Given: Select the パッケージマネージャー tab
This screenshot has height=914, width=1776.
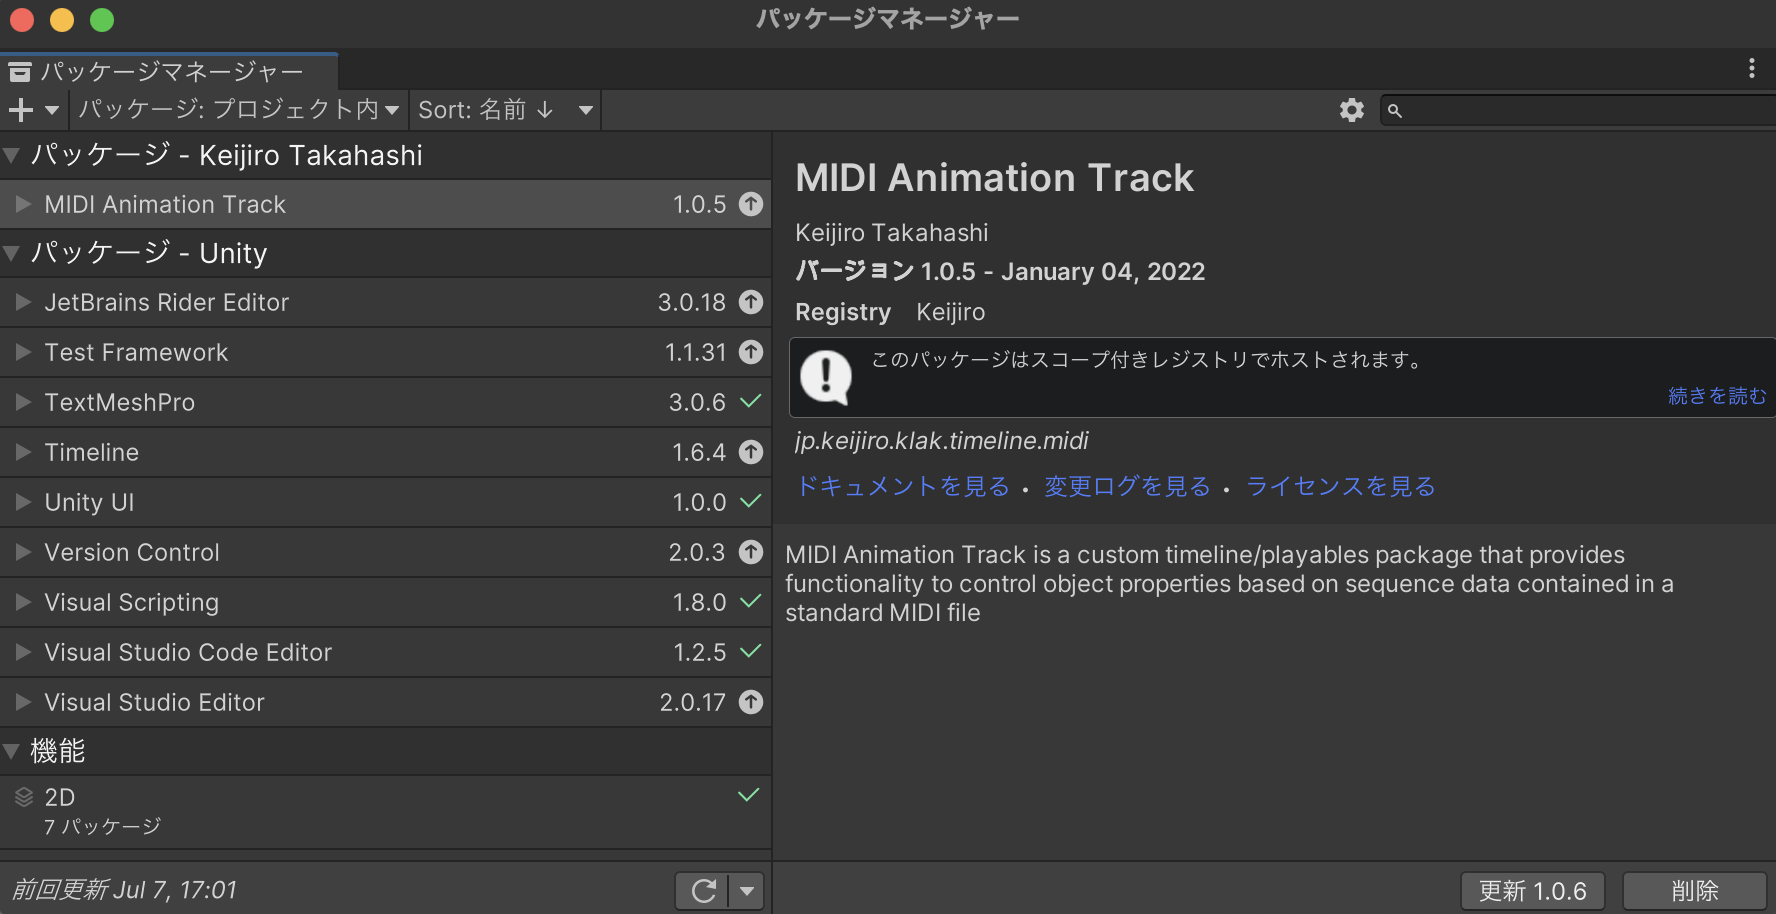Looking at the screenshot, I should tap(170, 71).
